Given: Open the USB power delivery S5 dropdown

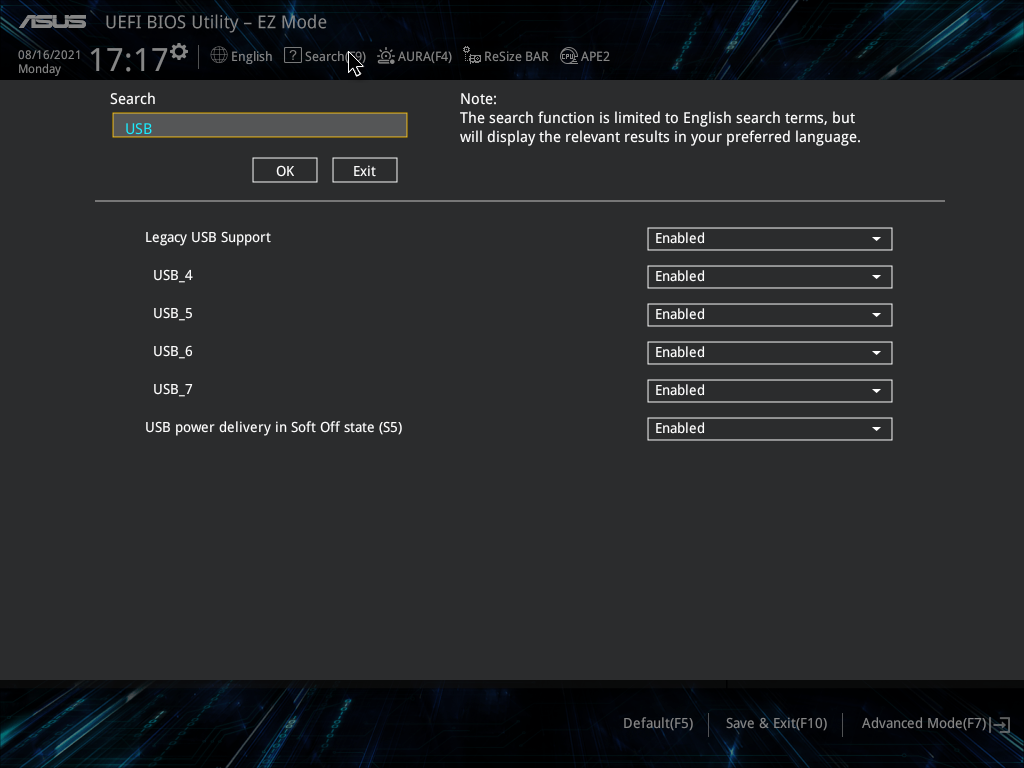Looking at the screenshot, I should click(769, 428).
